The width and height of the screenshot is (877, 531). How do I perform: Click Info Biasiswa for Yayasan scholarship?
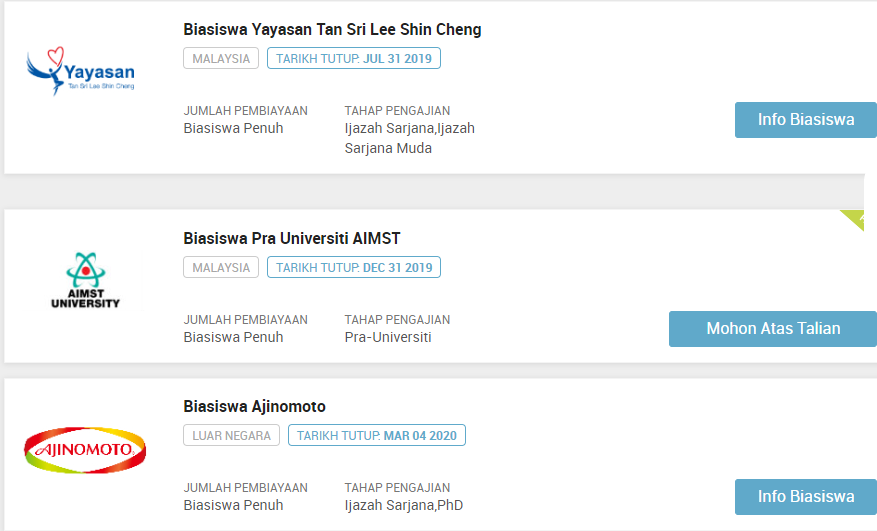[x=805, y=120]
